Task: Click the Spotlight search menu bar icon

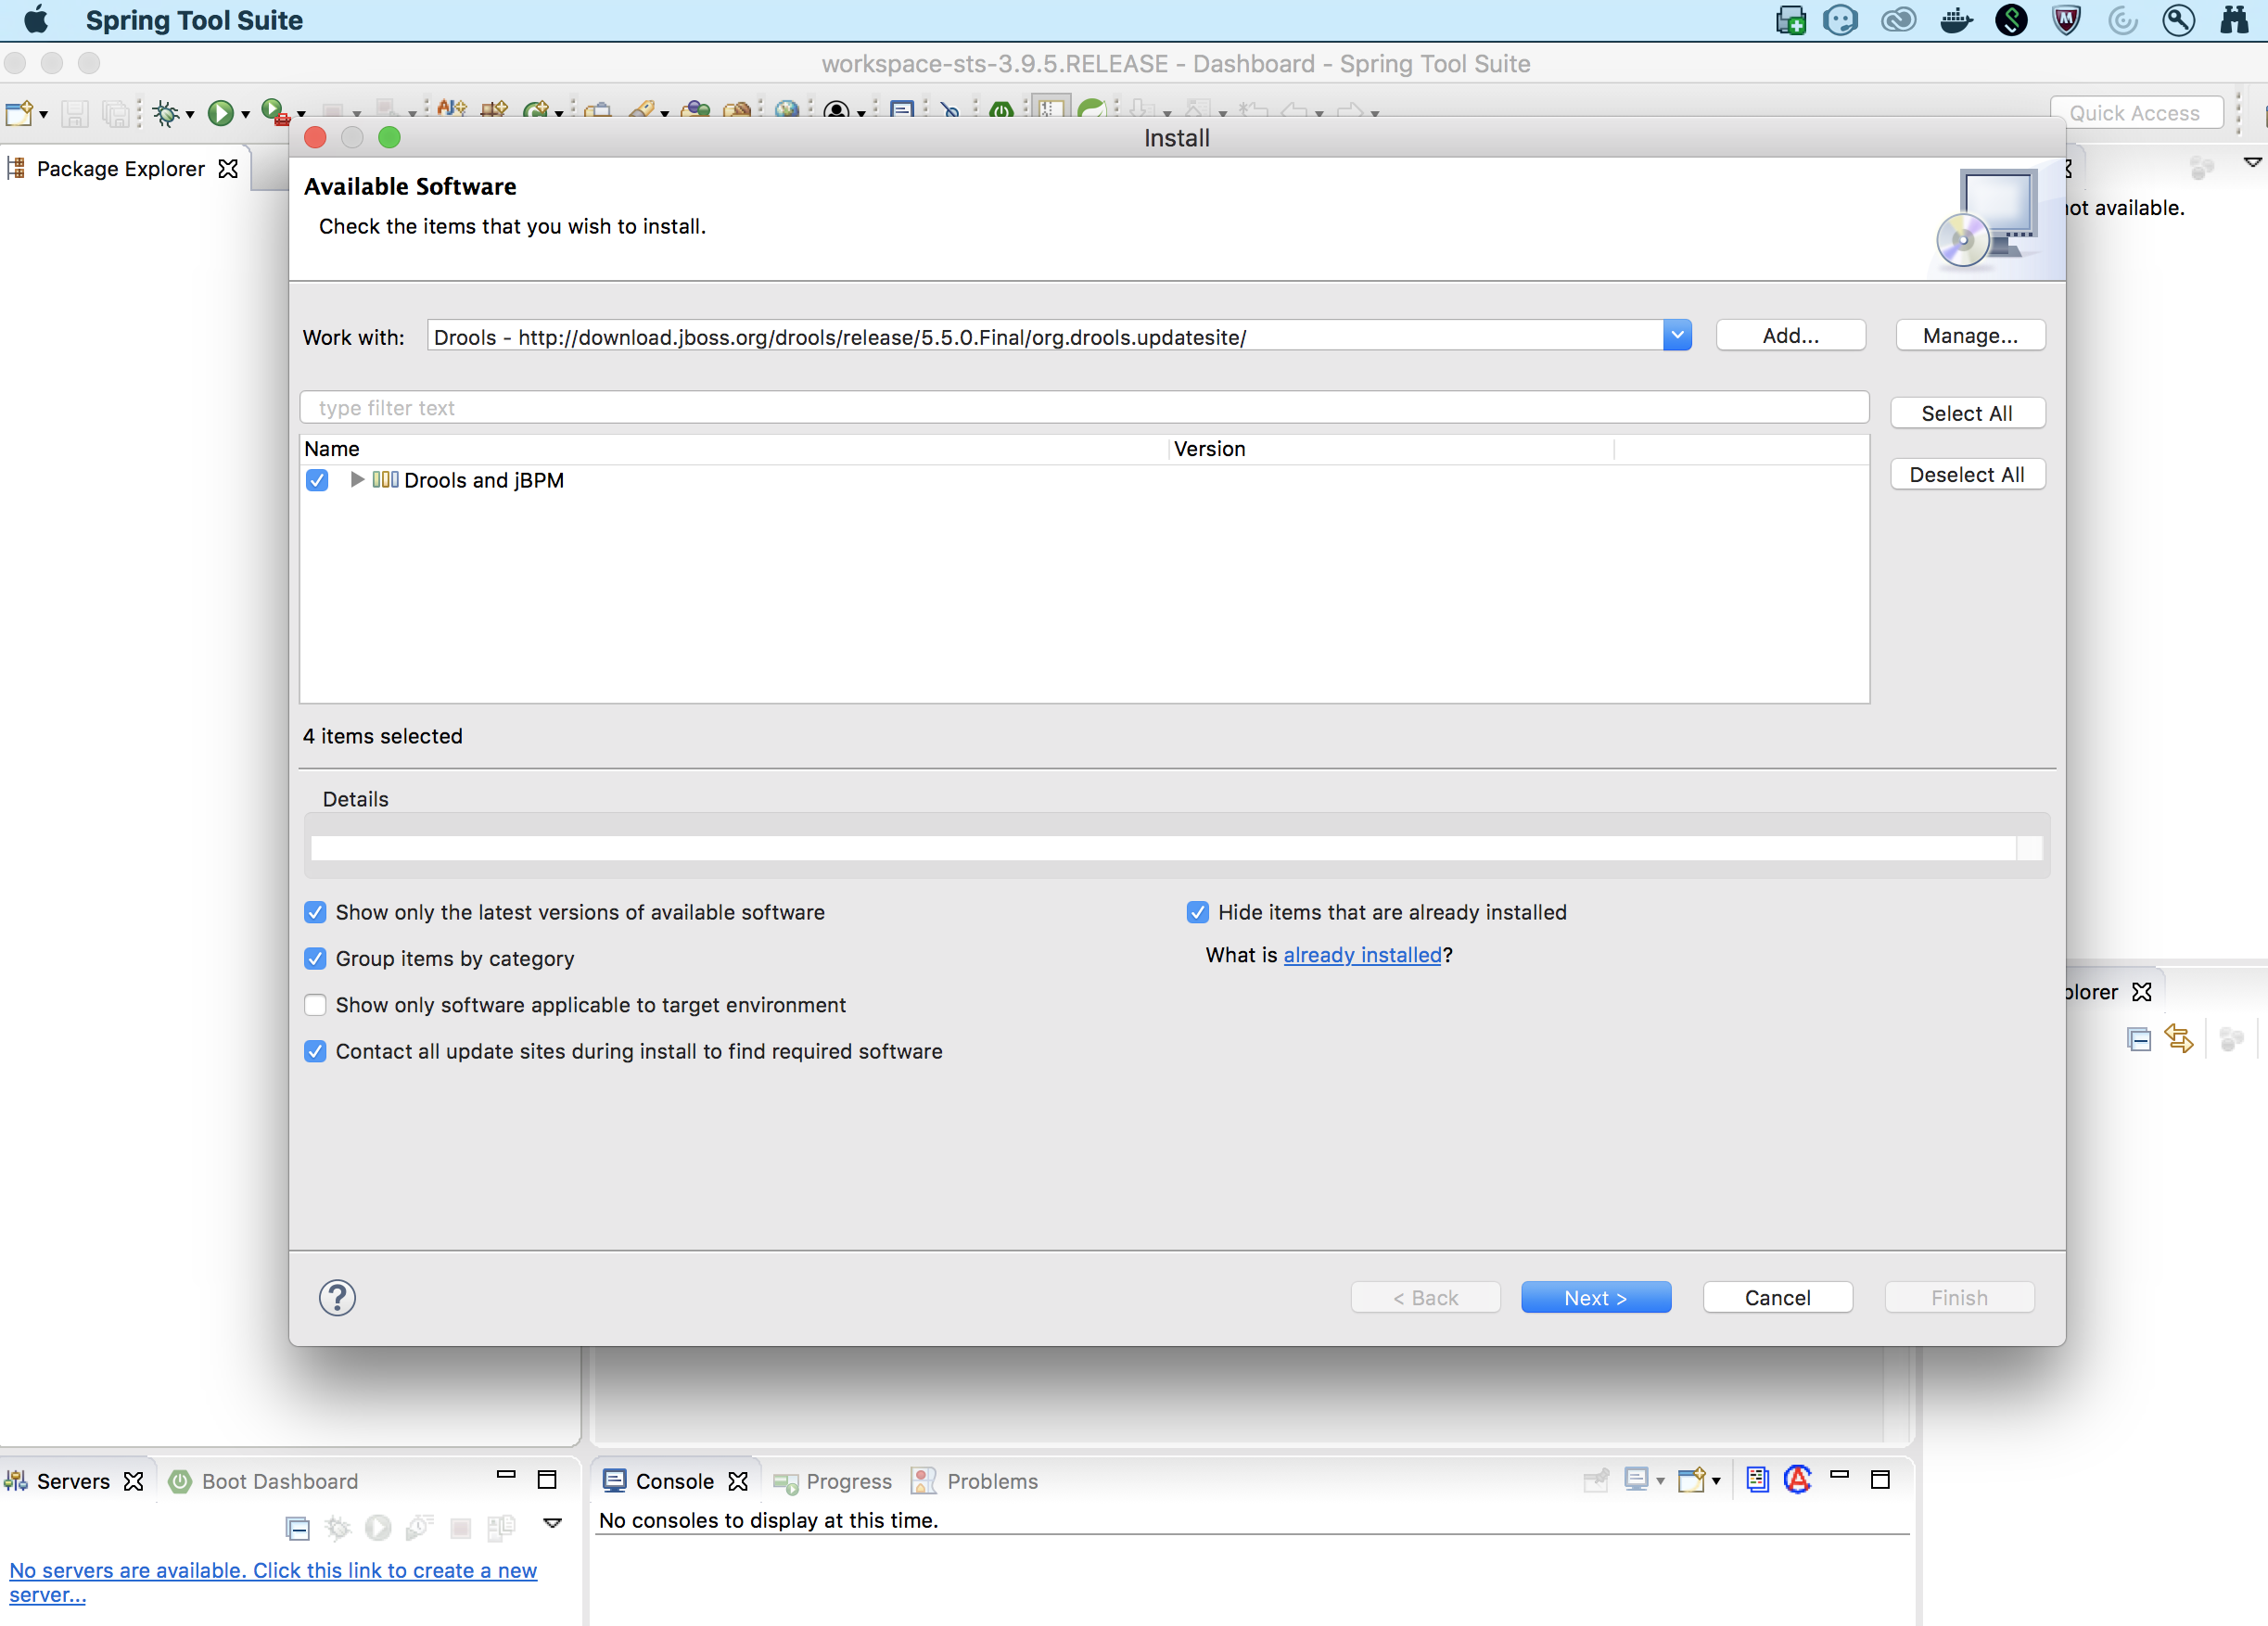Action: (2177, 20)
